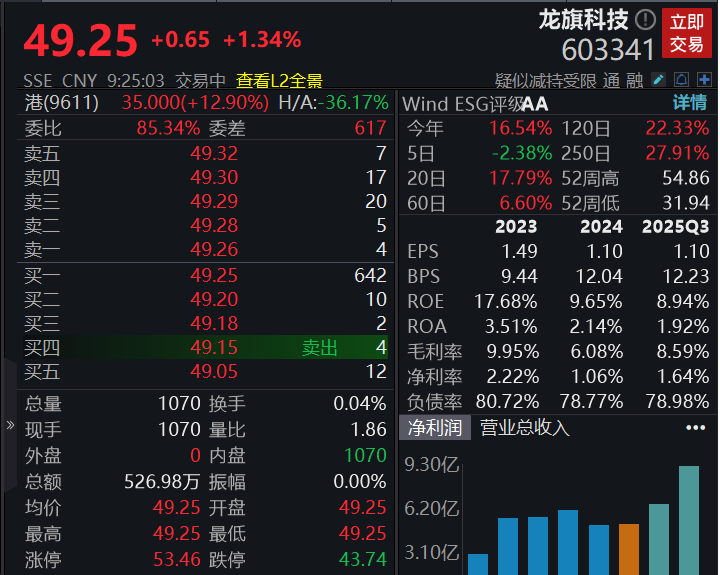Switch to the 净利润 tab
Screen dimensions: 720x575
pos(434,428)
